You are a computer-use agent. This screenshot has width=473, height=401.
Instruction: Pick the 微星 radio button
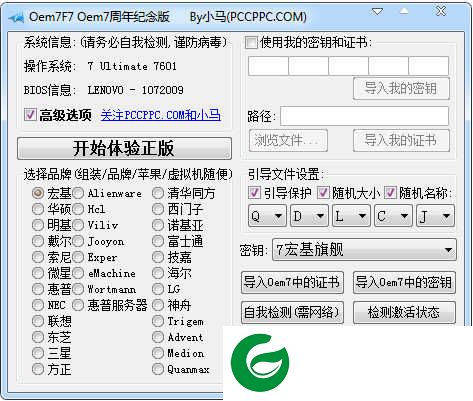[38, 273]
